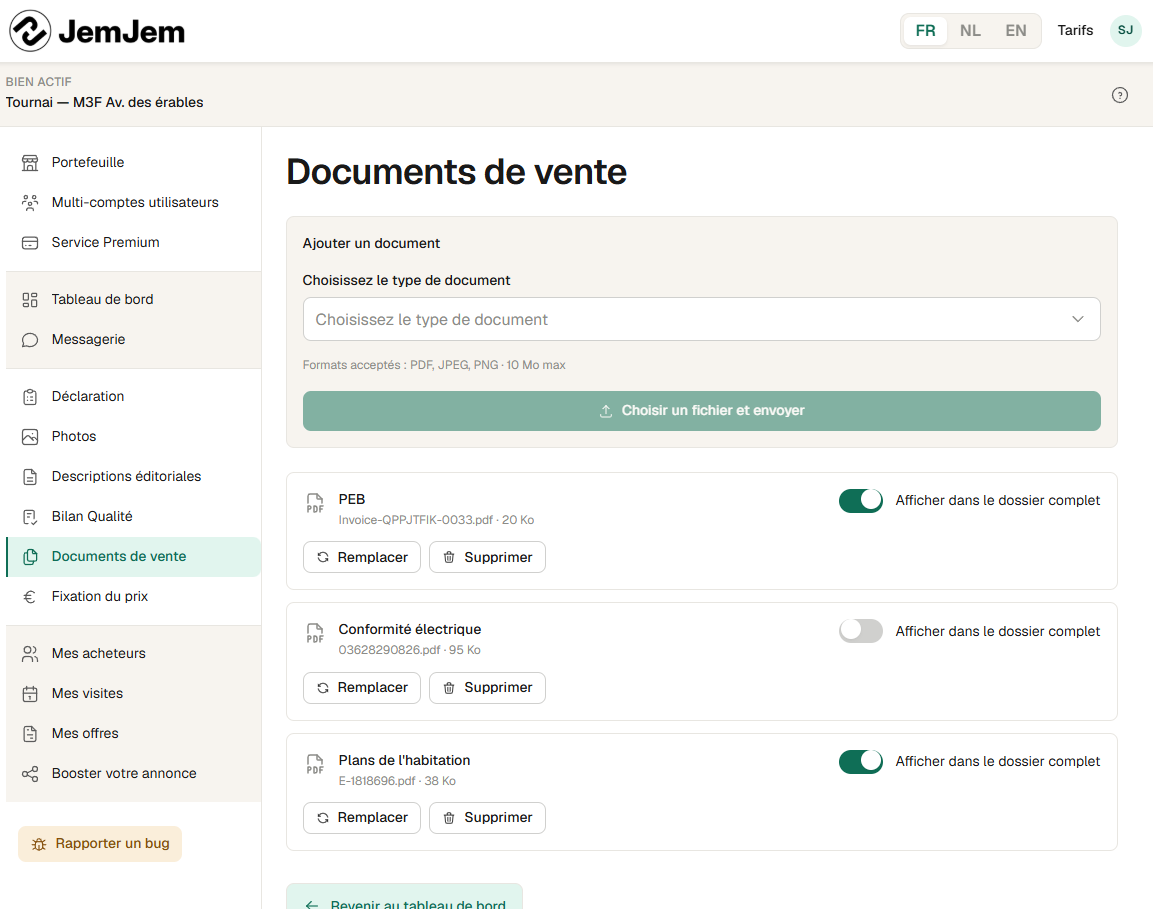Click the Multi-comptes utilisateurs people icon

(30, 203)
